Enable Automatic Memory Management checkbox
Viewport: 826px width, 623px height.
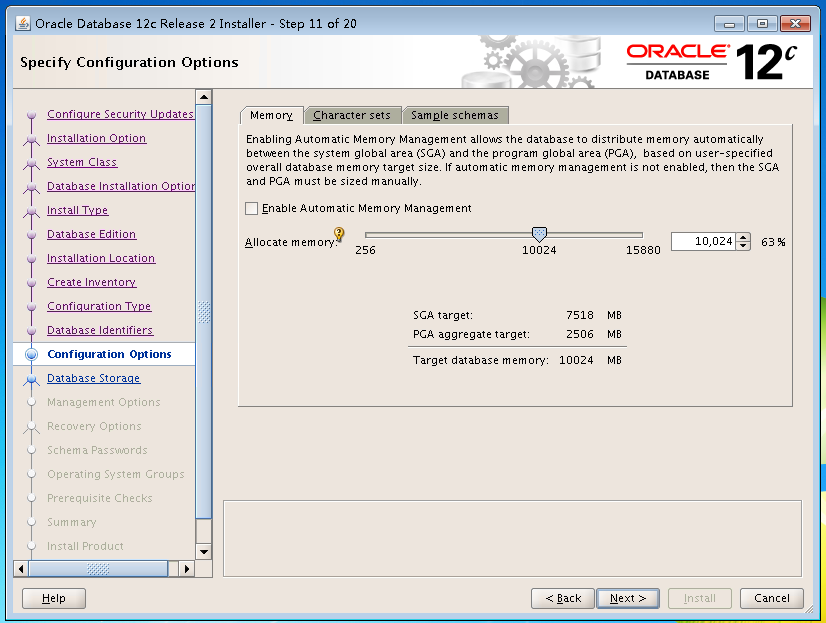[252, 209]
